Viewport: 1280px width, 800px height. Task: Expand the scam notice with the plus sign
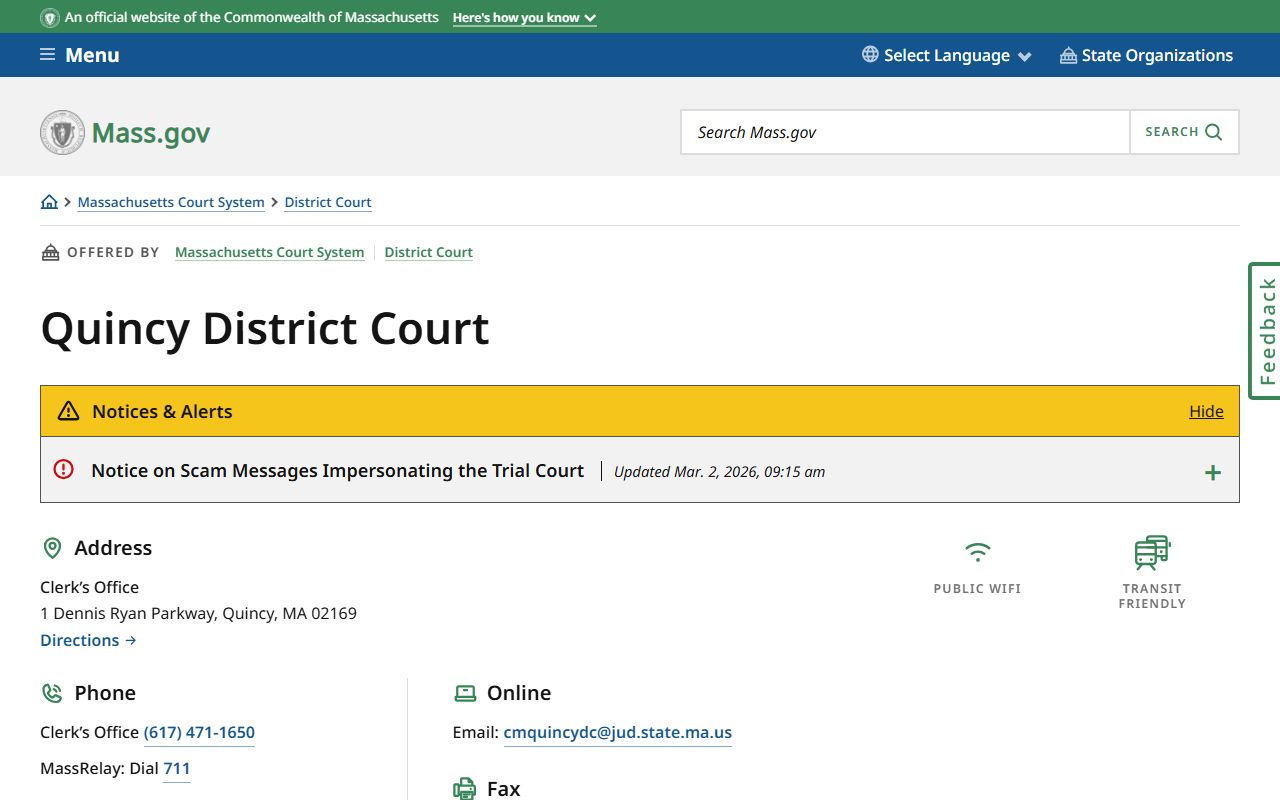tap(1212, 473)
